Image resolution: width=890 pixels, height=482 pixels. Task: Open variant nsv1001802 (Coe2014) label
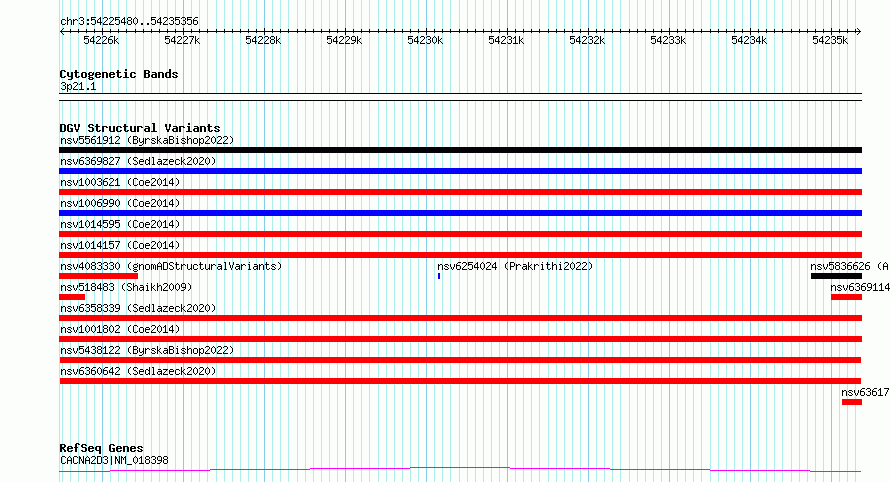point(120,329)
